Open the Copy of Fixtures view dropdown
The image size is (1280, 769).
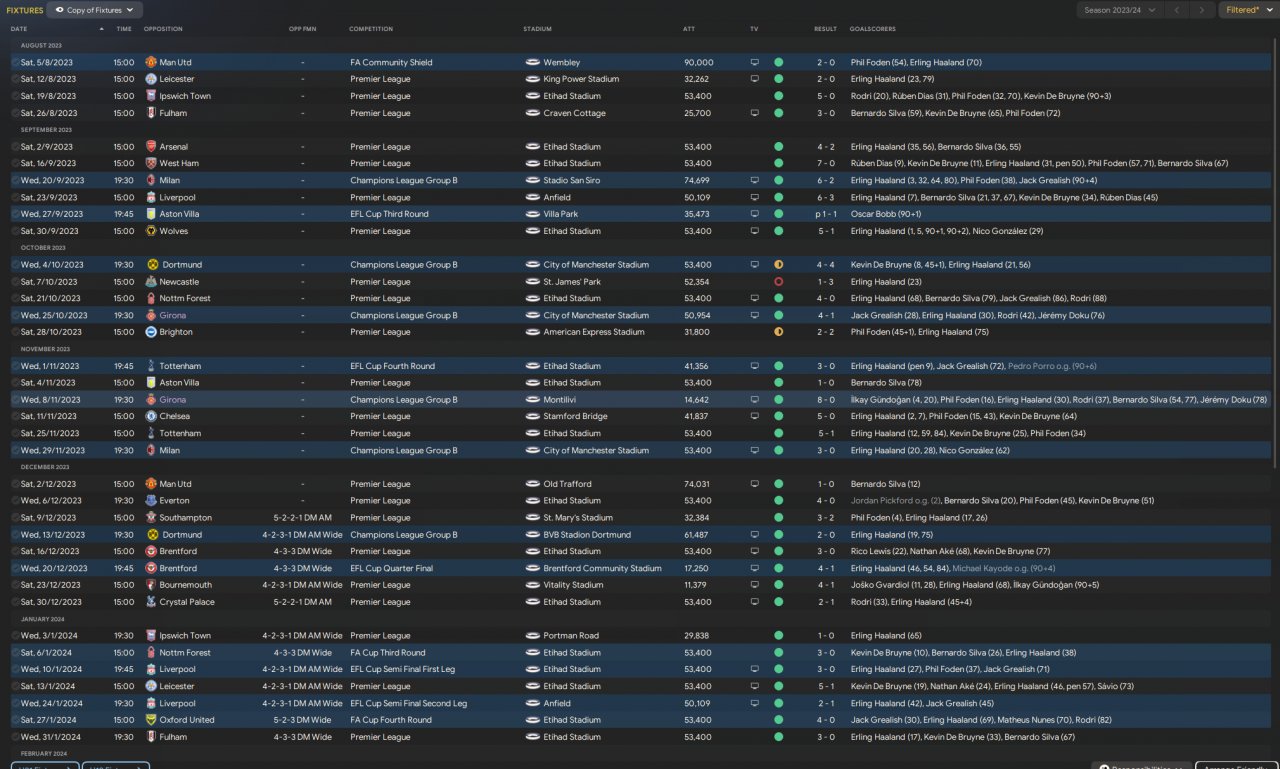tap(95, 10)
